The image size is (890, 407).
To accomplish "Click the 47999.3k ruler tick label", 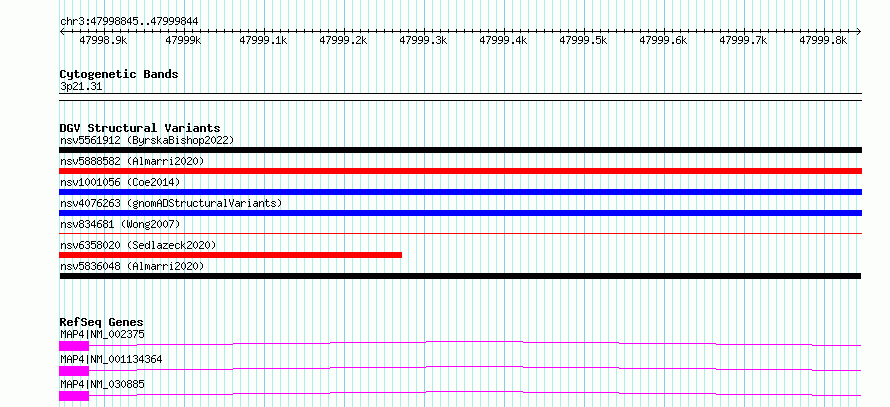I will [x=423, y=40].
